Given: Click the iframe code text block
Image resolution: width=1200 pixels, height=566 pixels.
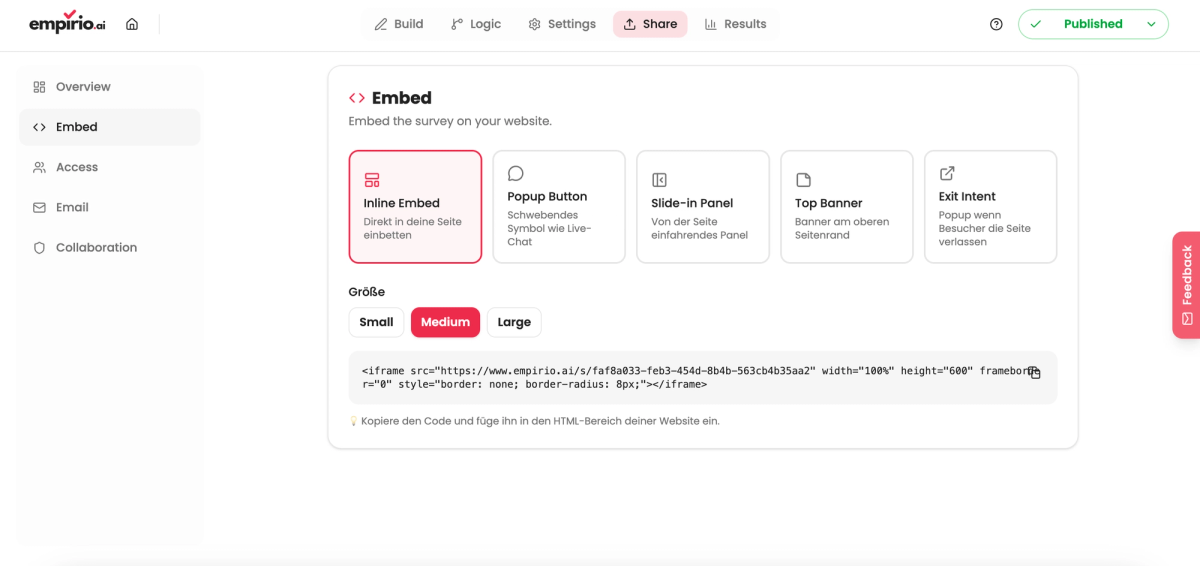Looking at the screenshot, I should coord(702,377).
